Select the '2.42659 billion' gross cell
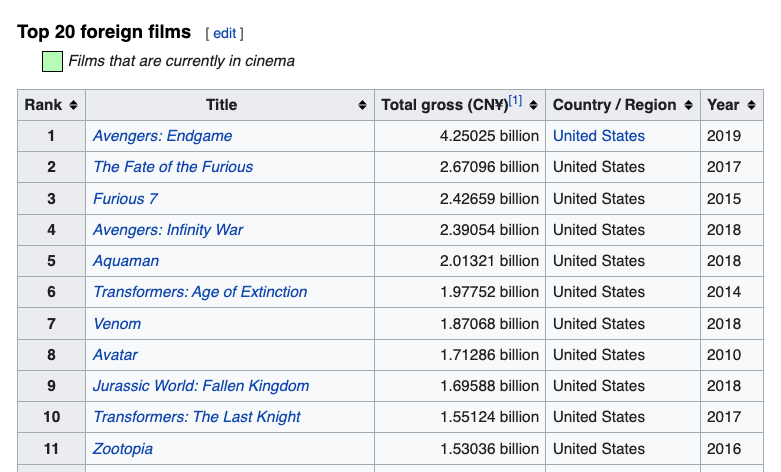This screenshot has width=781, height=472. point(460,199)
